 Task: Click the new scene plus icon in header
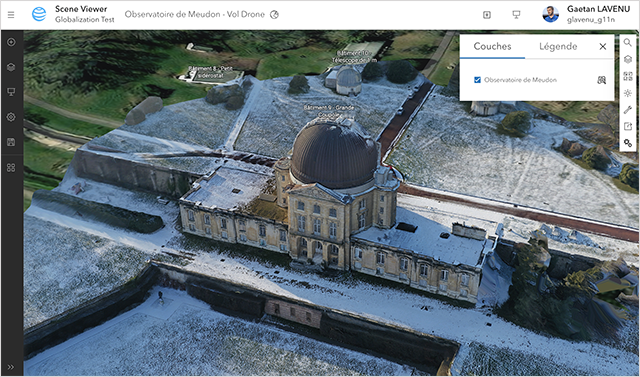(x=487, y=15)
